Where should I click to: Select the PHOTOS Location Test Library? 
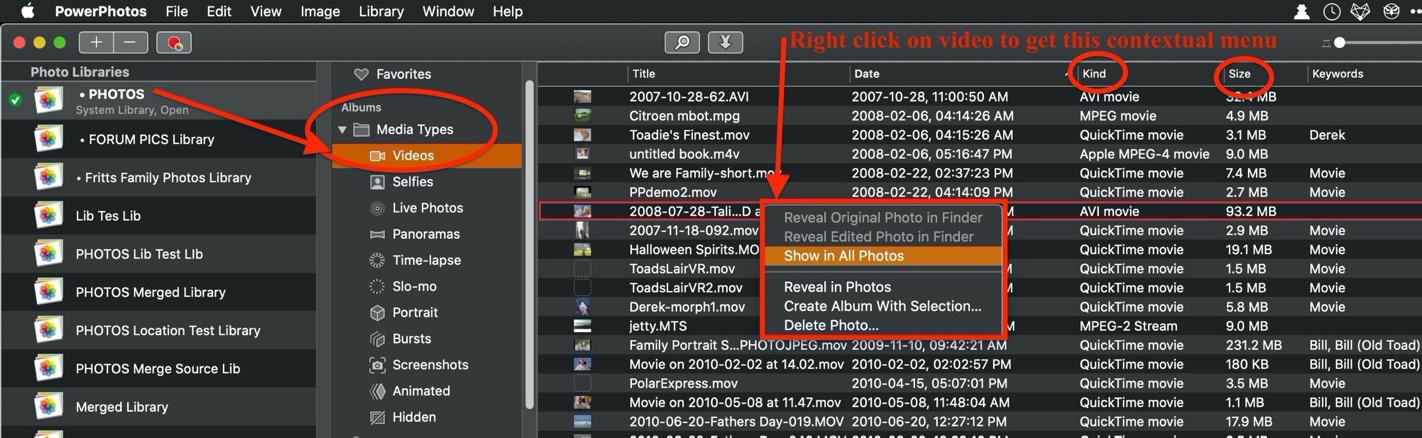[158, 330]
